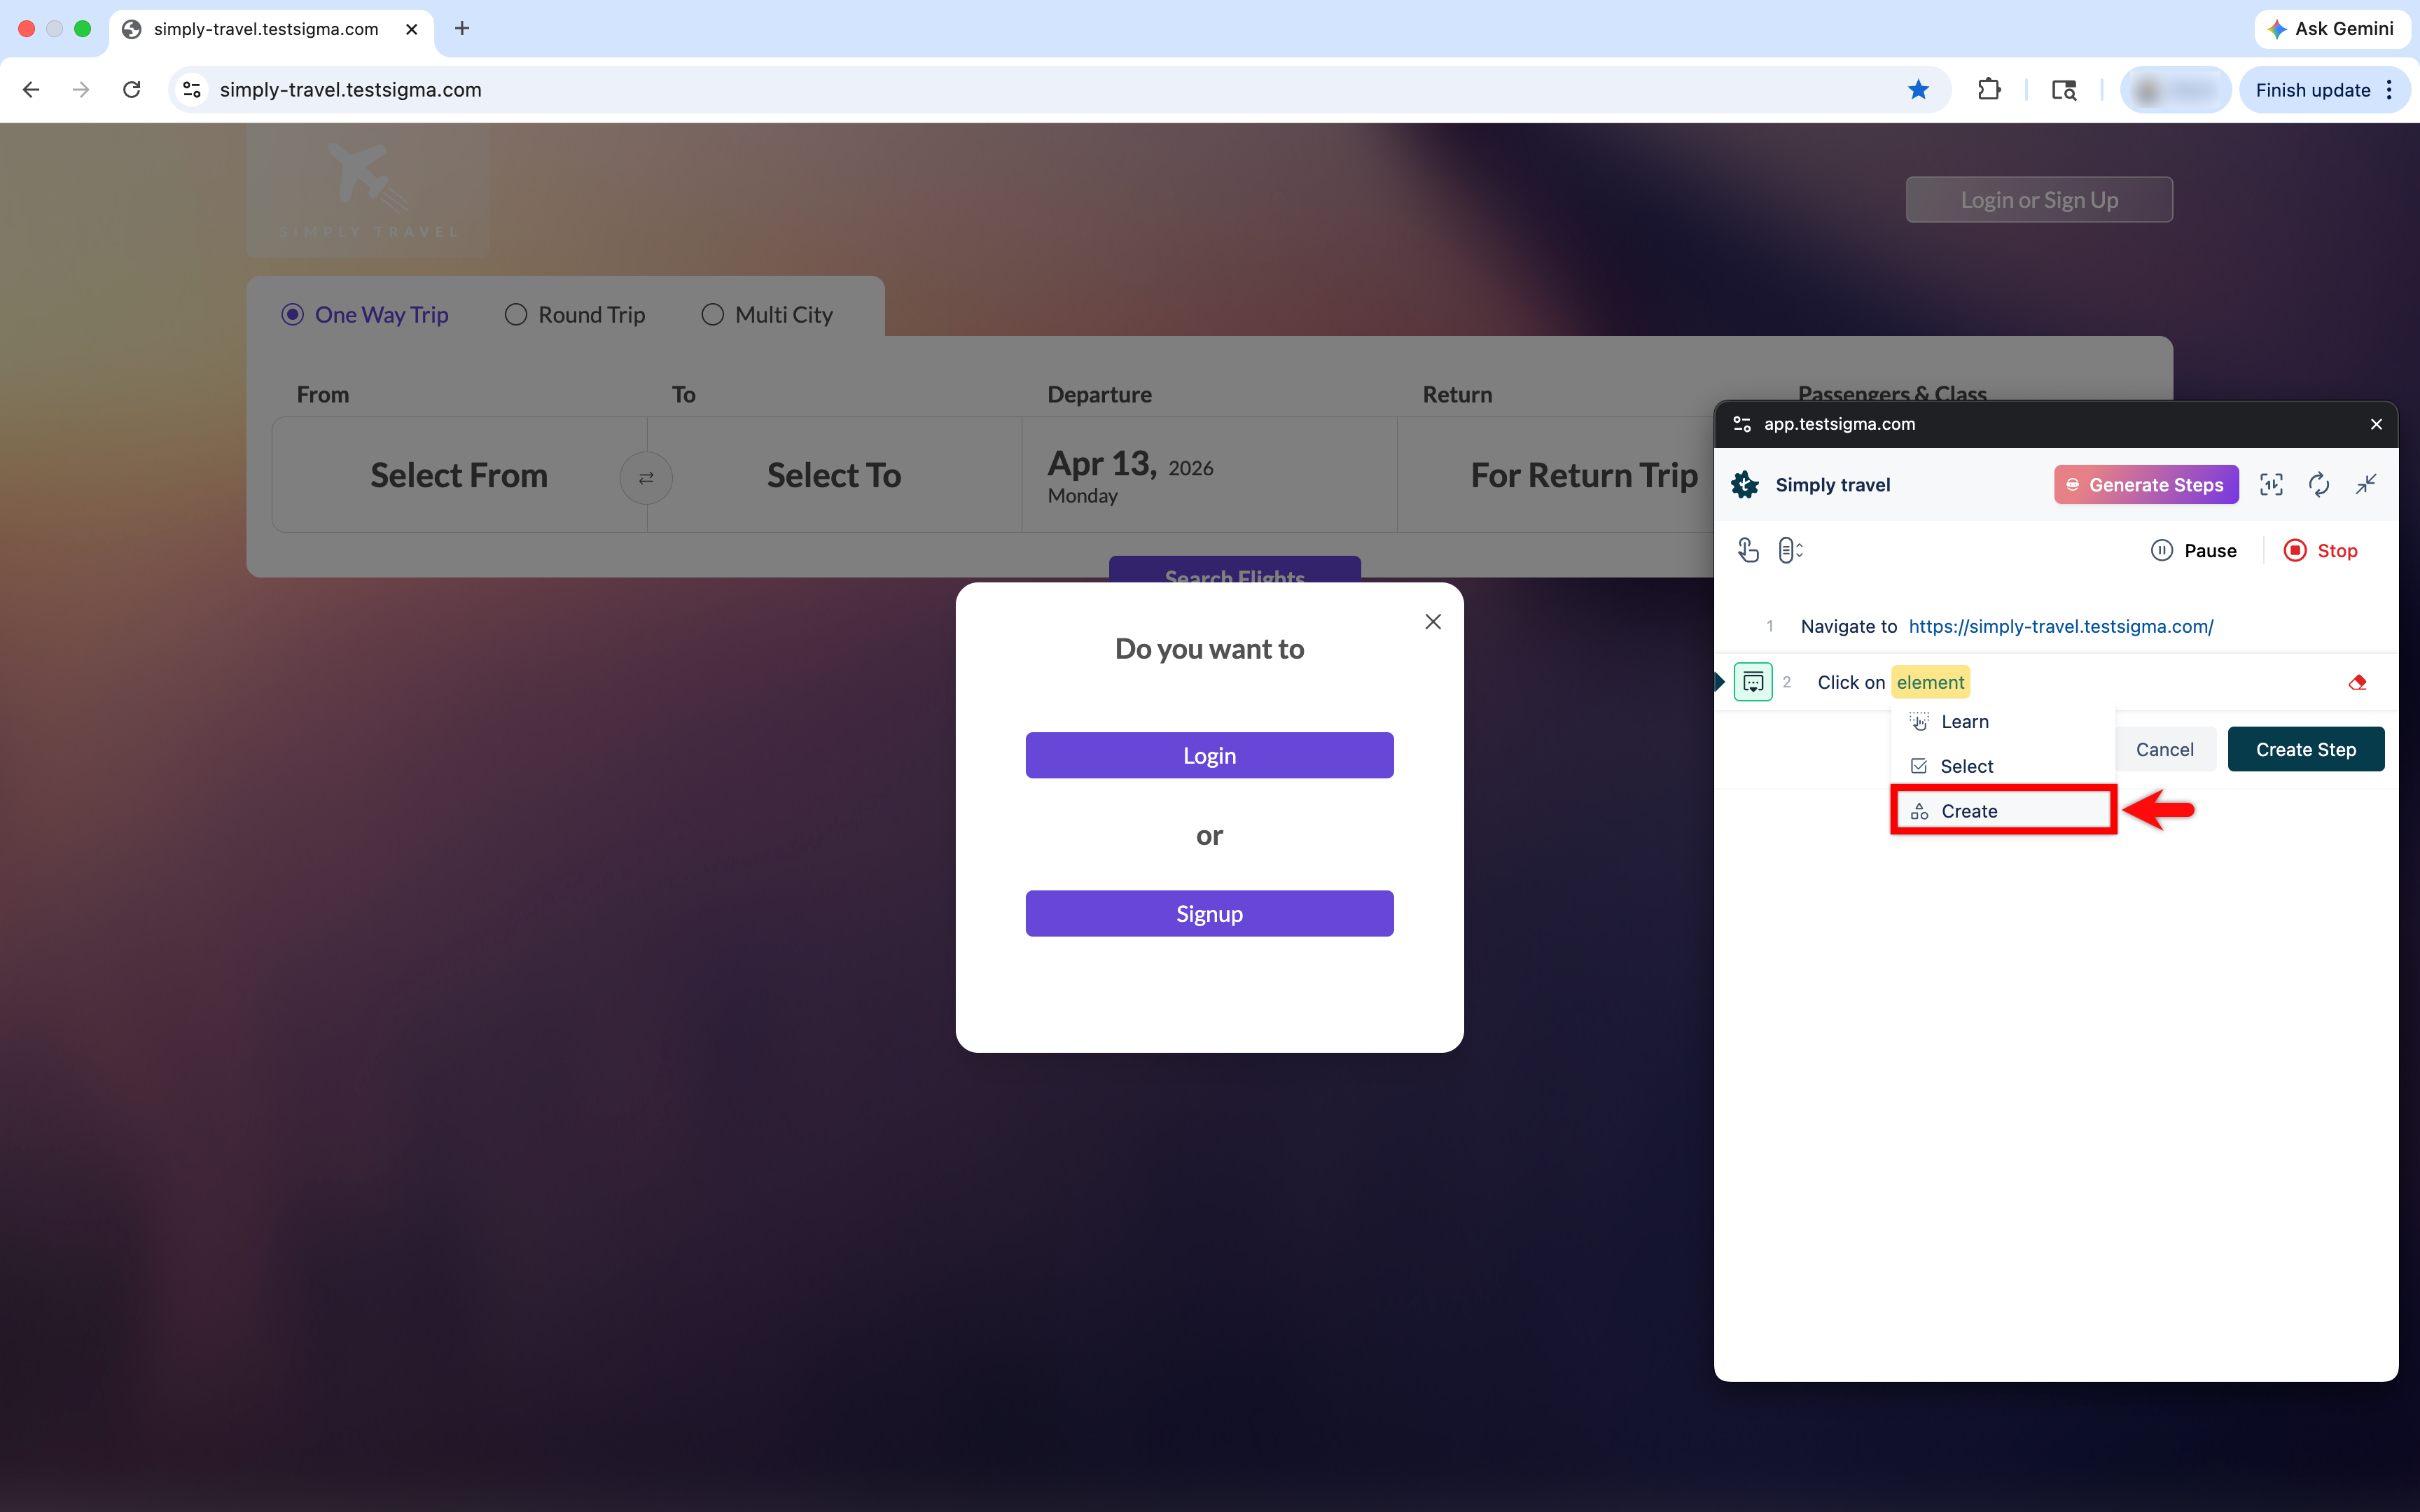Screen dimensions: 2420x1512
Task: Click the Search Flights button
Action: point(1234,570)
